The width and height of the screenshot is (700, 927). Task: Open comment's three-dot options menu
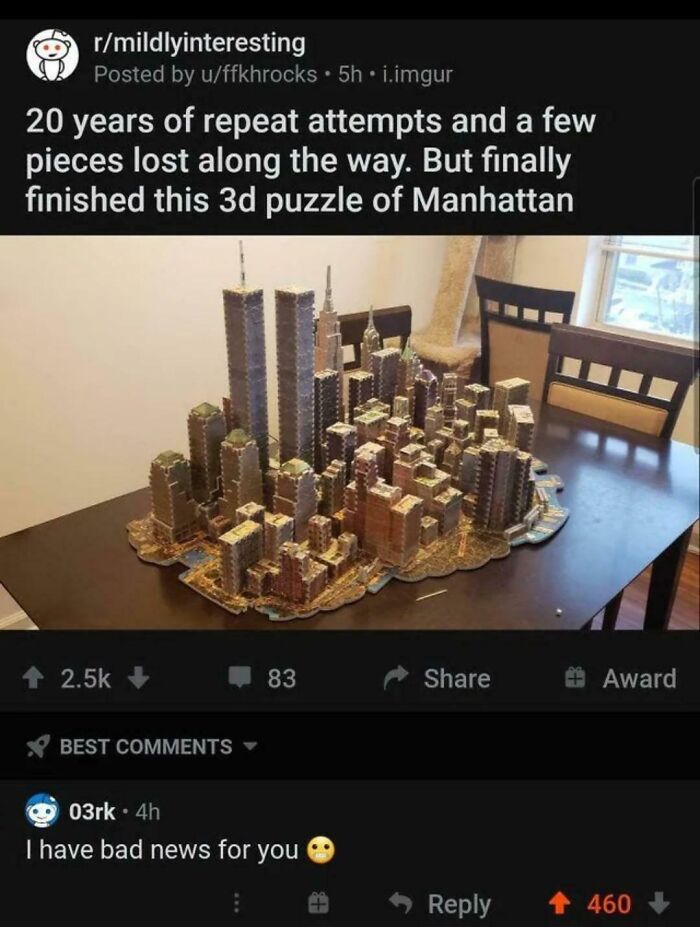235,903
